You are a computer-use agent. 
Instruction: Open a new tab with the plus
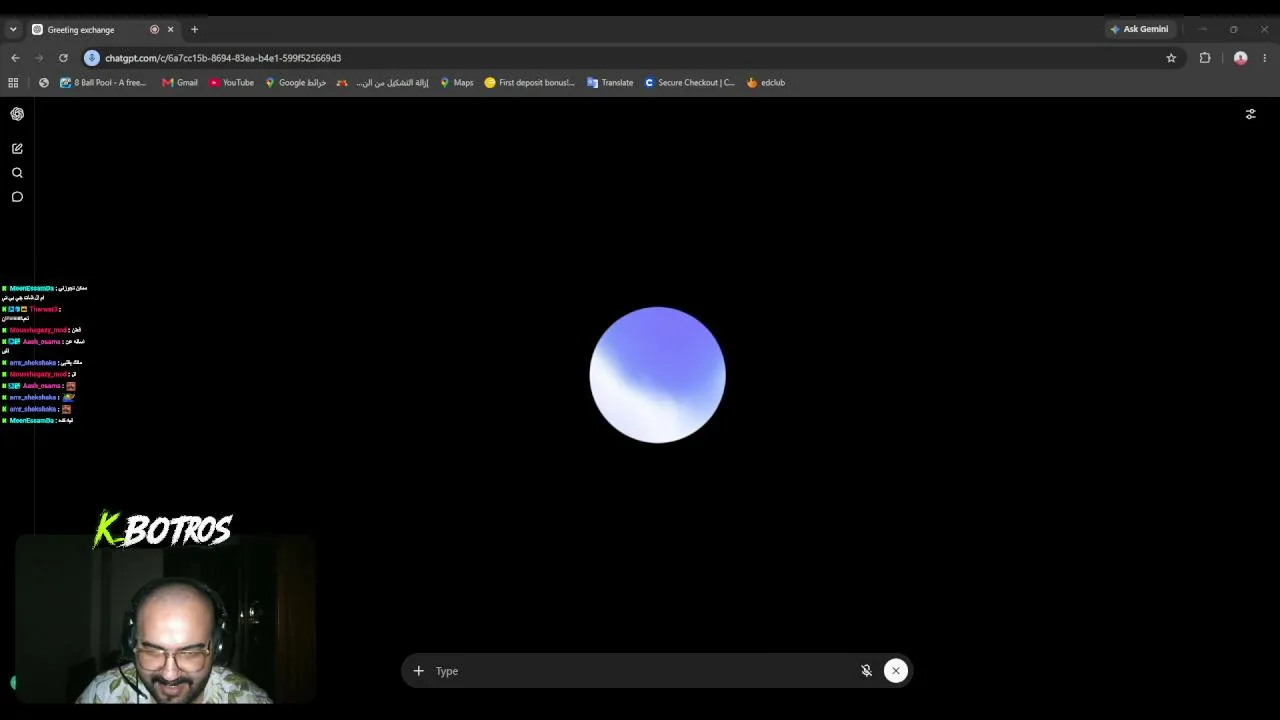coord(194,29)
